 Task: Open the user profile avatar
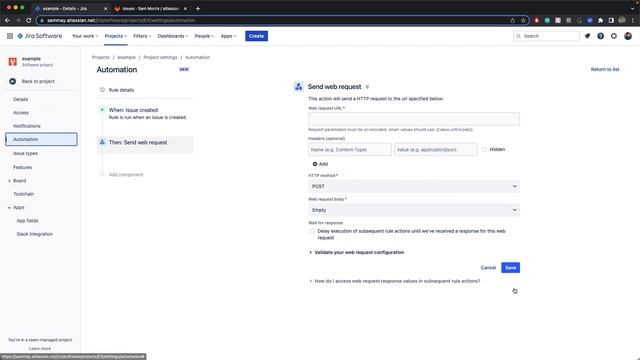(628, 36)
